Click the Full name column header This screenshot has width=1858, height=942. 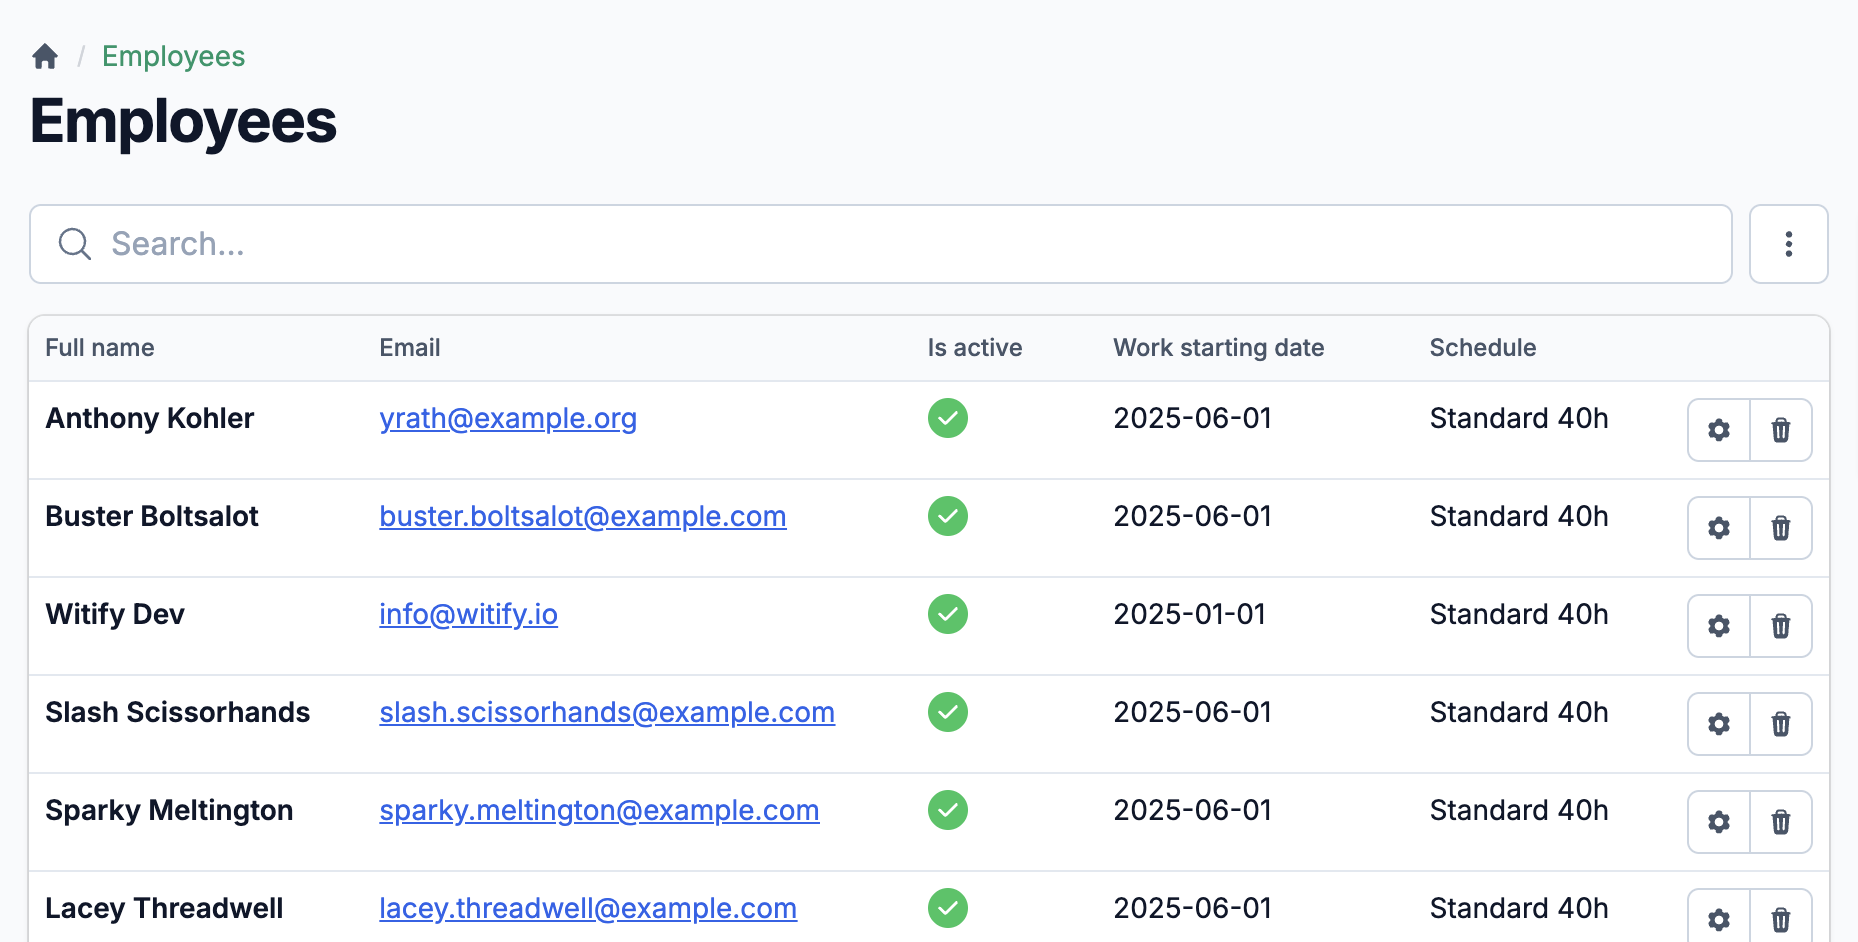tap(100, 348)
